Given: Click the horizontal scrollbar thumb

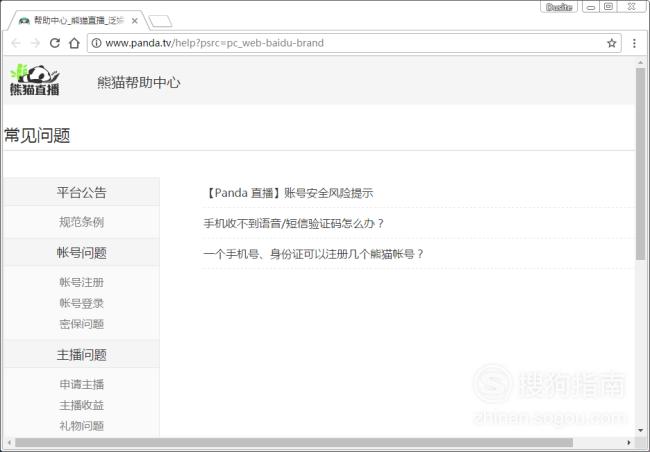Looking at the screenshot, I should [294, 443].
